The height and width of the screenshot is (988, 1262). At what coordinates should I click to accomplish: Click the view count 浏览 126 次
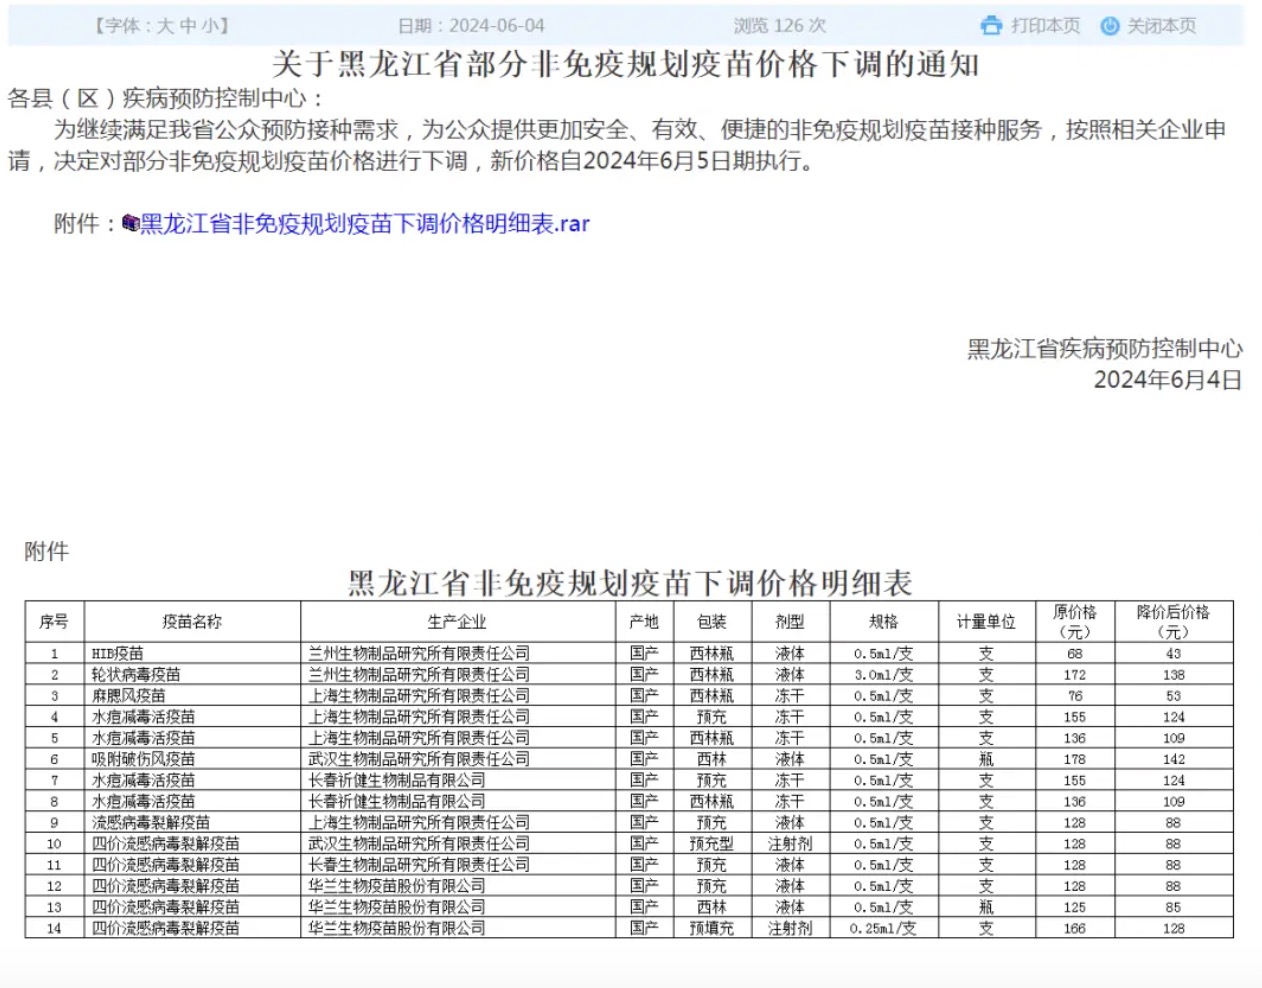780,26
